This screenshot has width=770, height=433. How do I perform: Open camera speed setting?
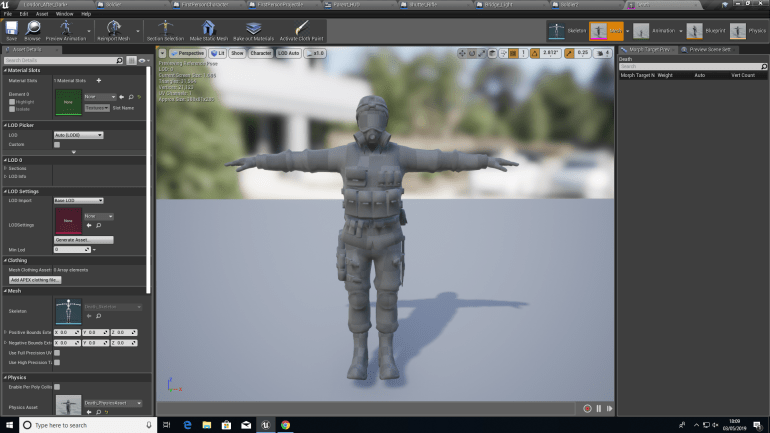[603, 53]
